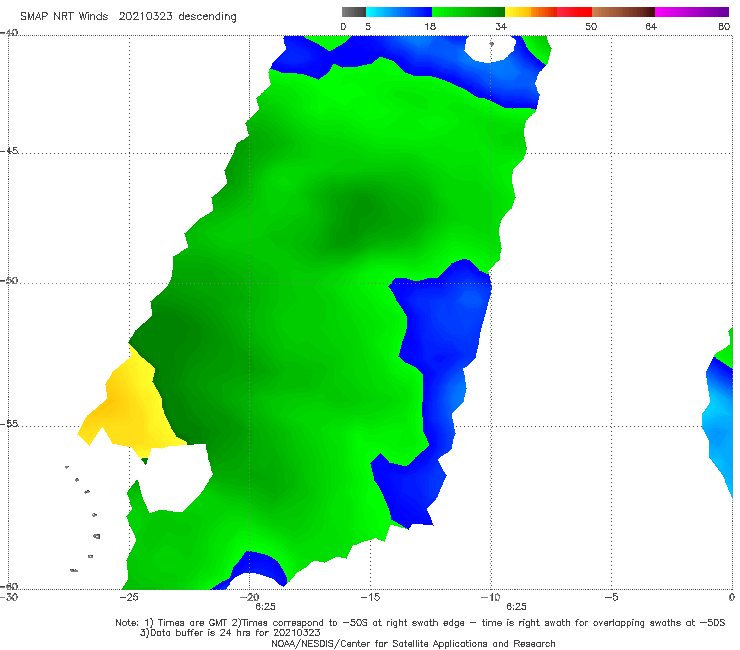Click the longitude axis label -15

pyautogui.click(x=370, y=597)
